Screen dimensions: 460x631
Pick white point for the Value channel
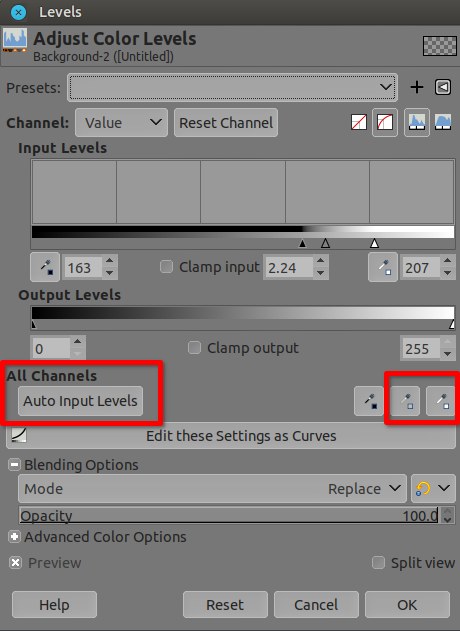coord(383,267)
